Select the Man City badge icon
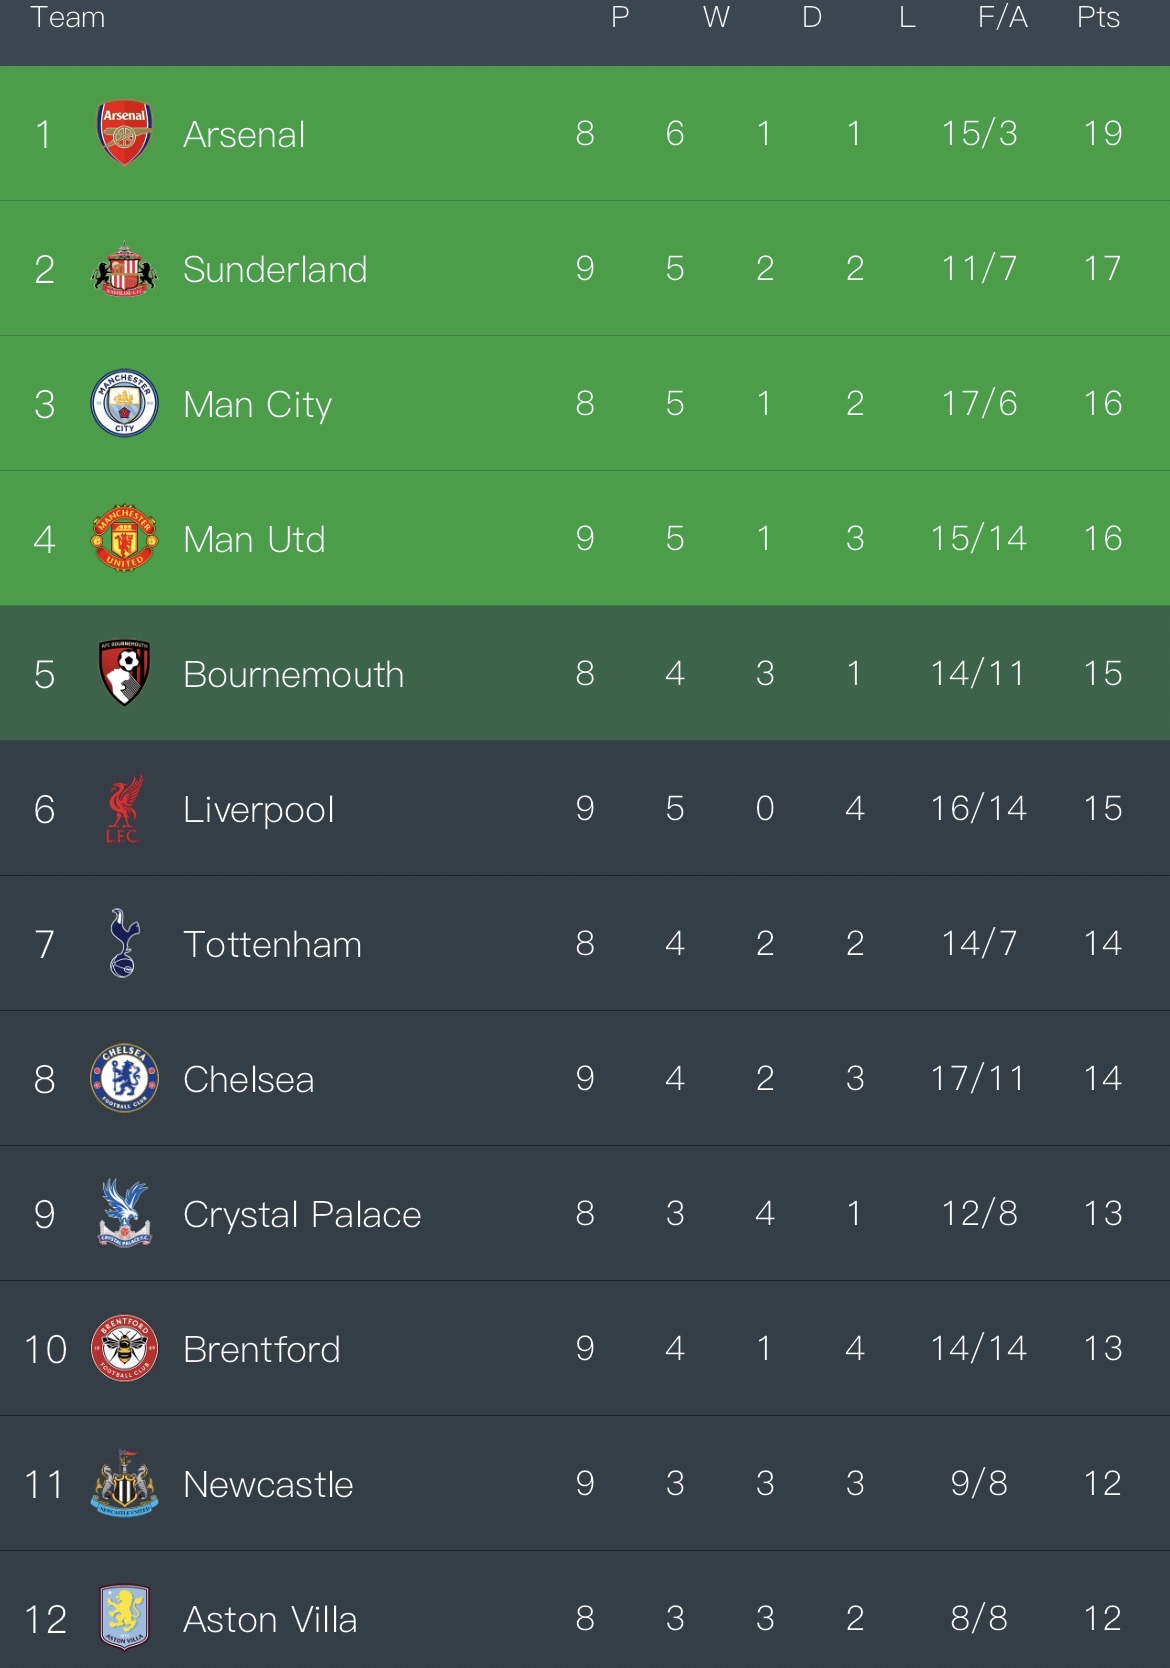1170x1668 pixels. coord(124,404)
